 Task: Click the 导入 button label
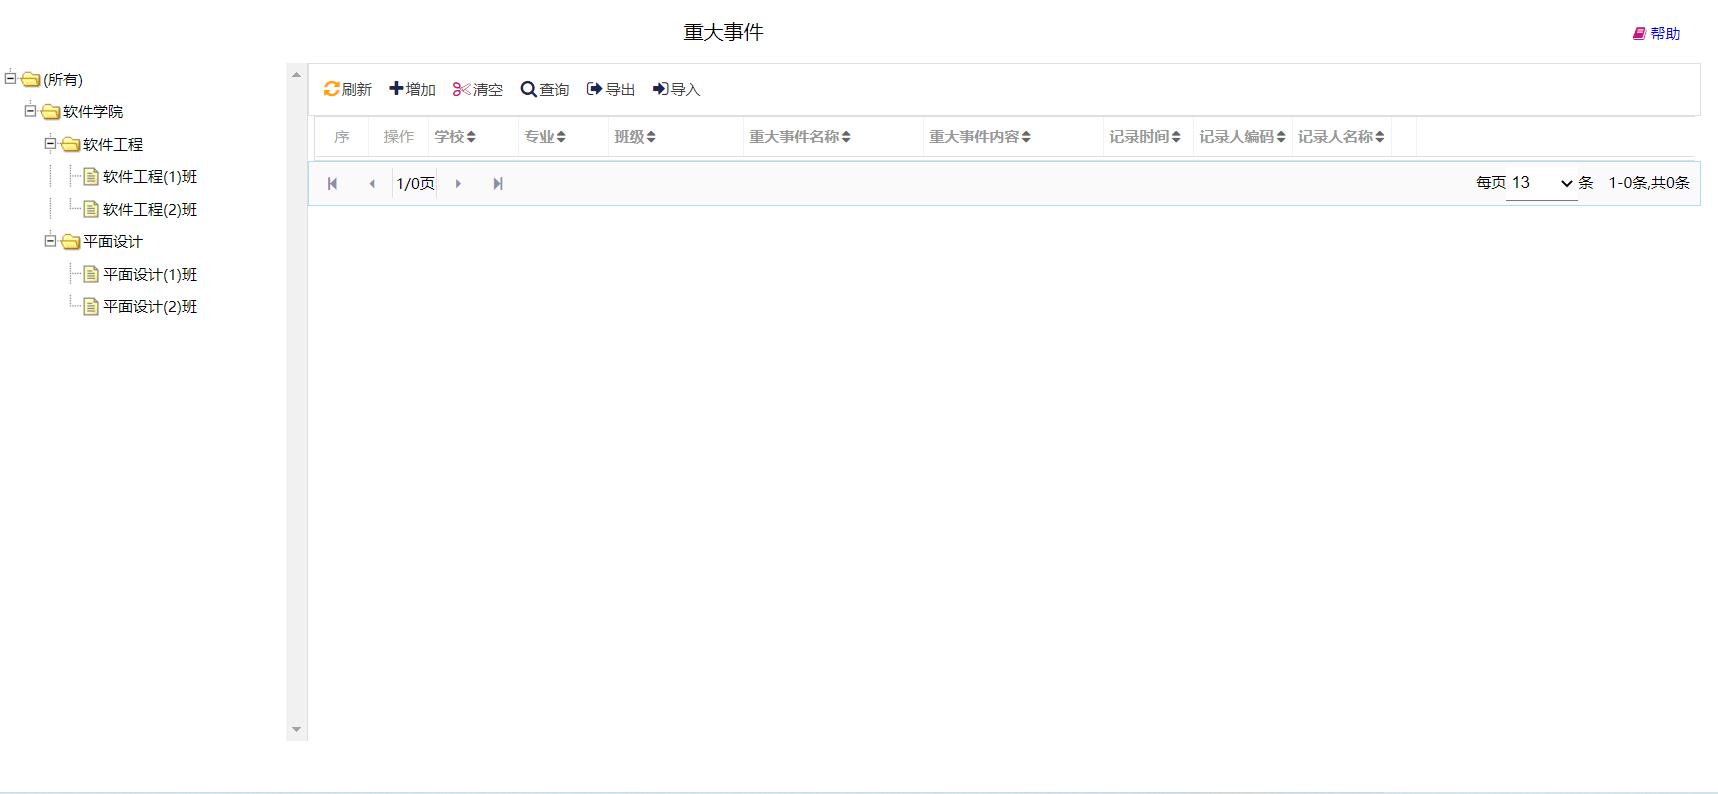click(x=685, y=90)
